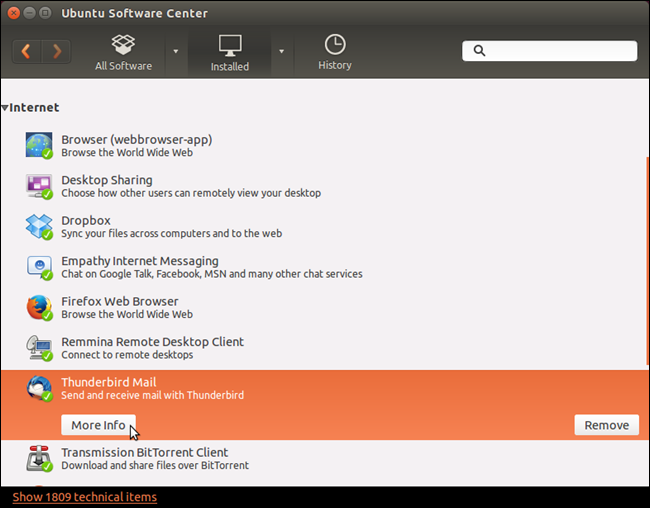
Task: Click the Thunderbird Mail icon
Action: click(x=39, y=388)
